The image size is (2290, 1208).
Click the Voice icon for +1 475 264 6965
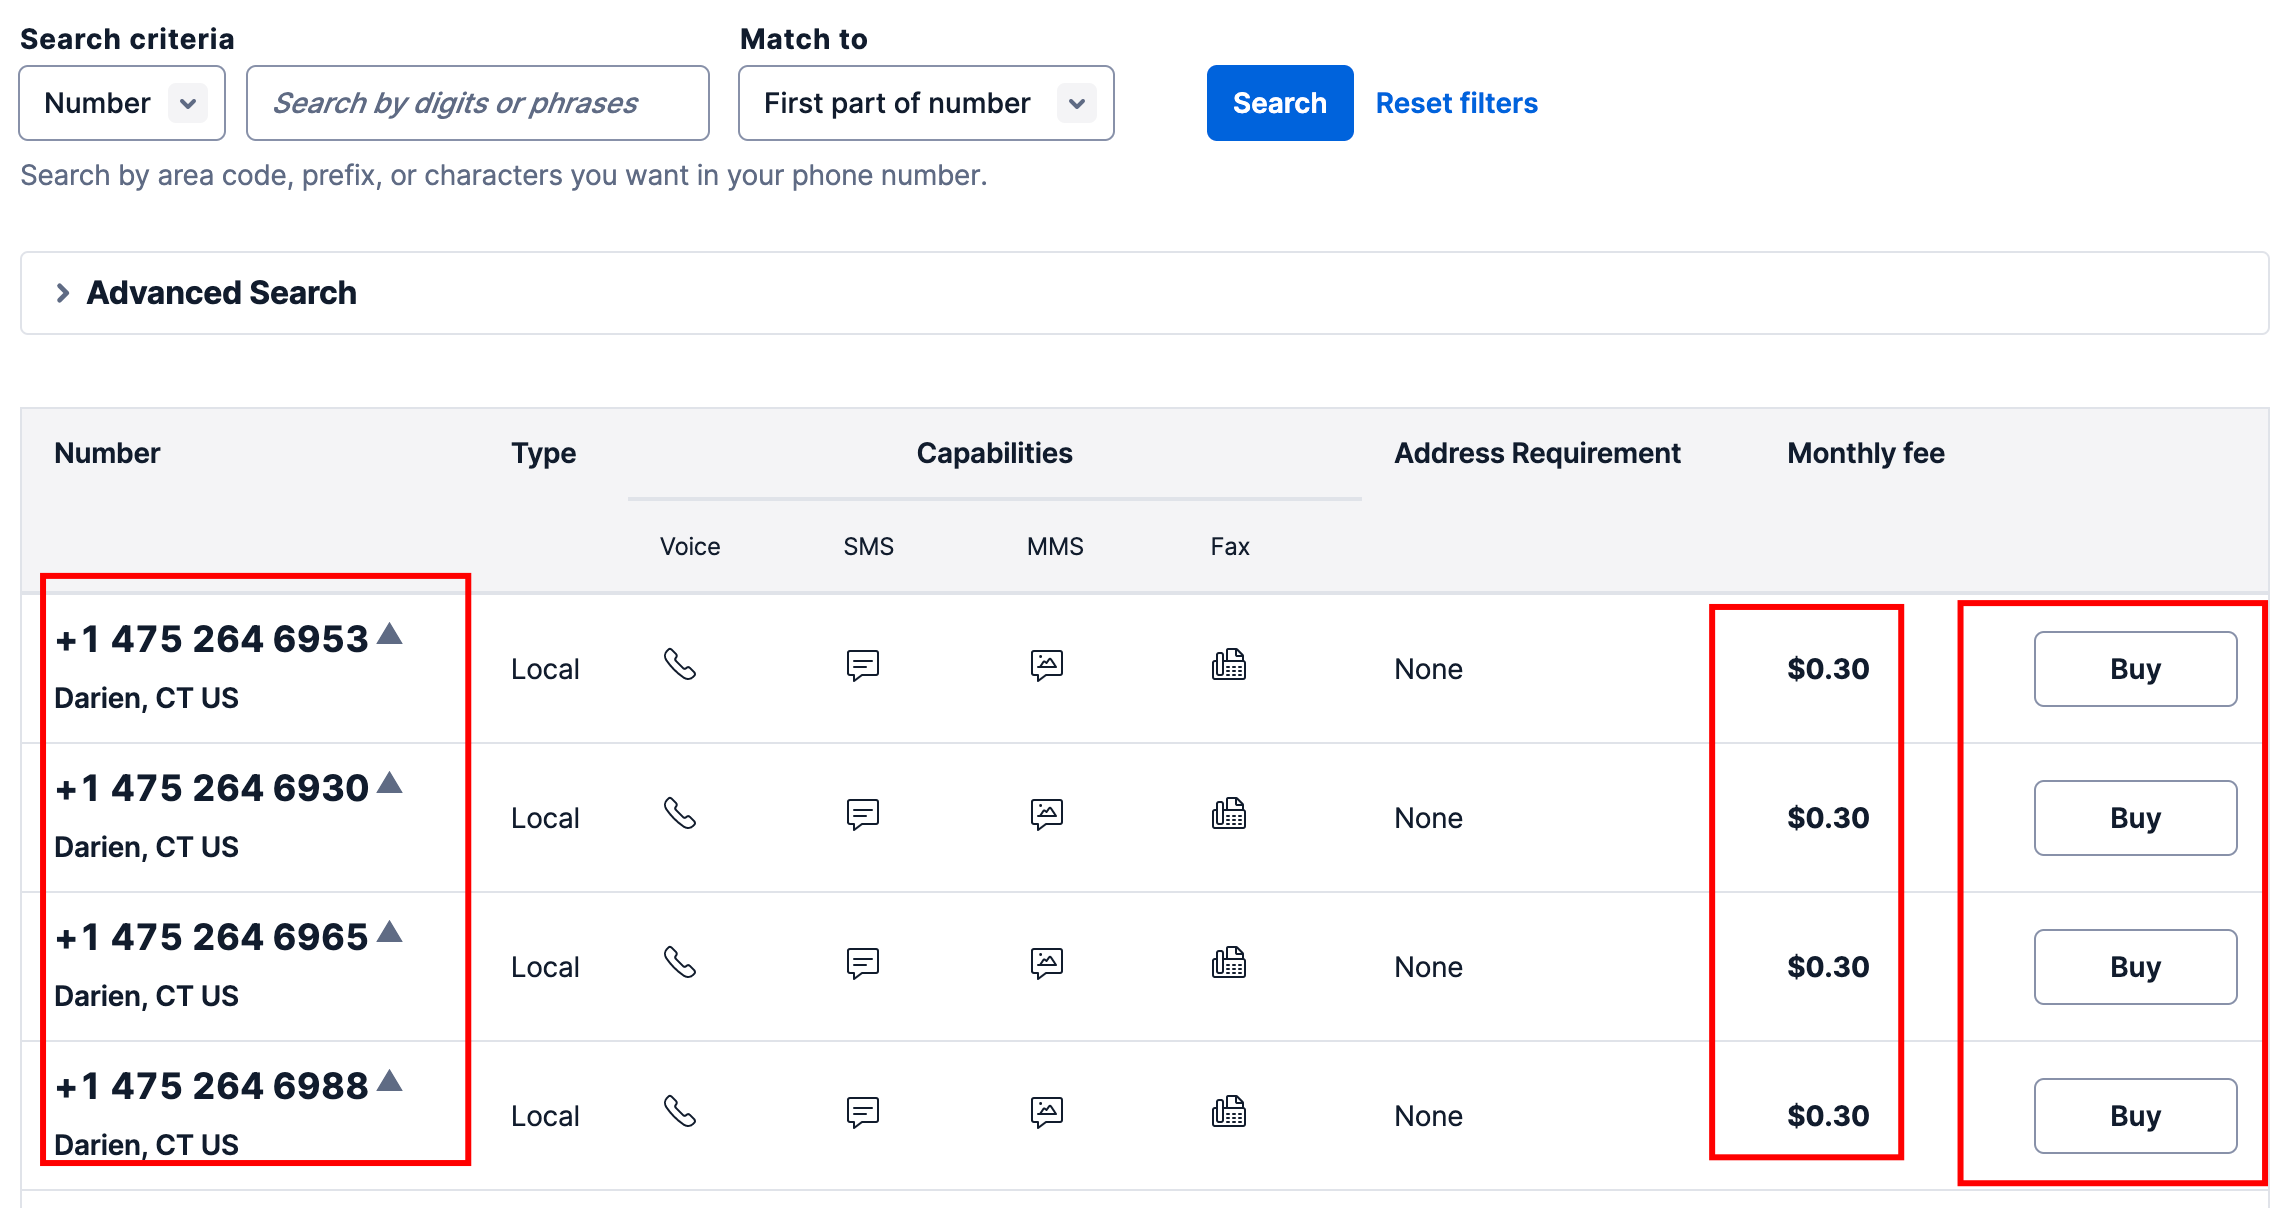pos(680,963)
